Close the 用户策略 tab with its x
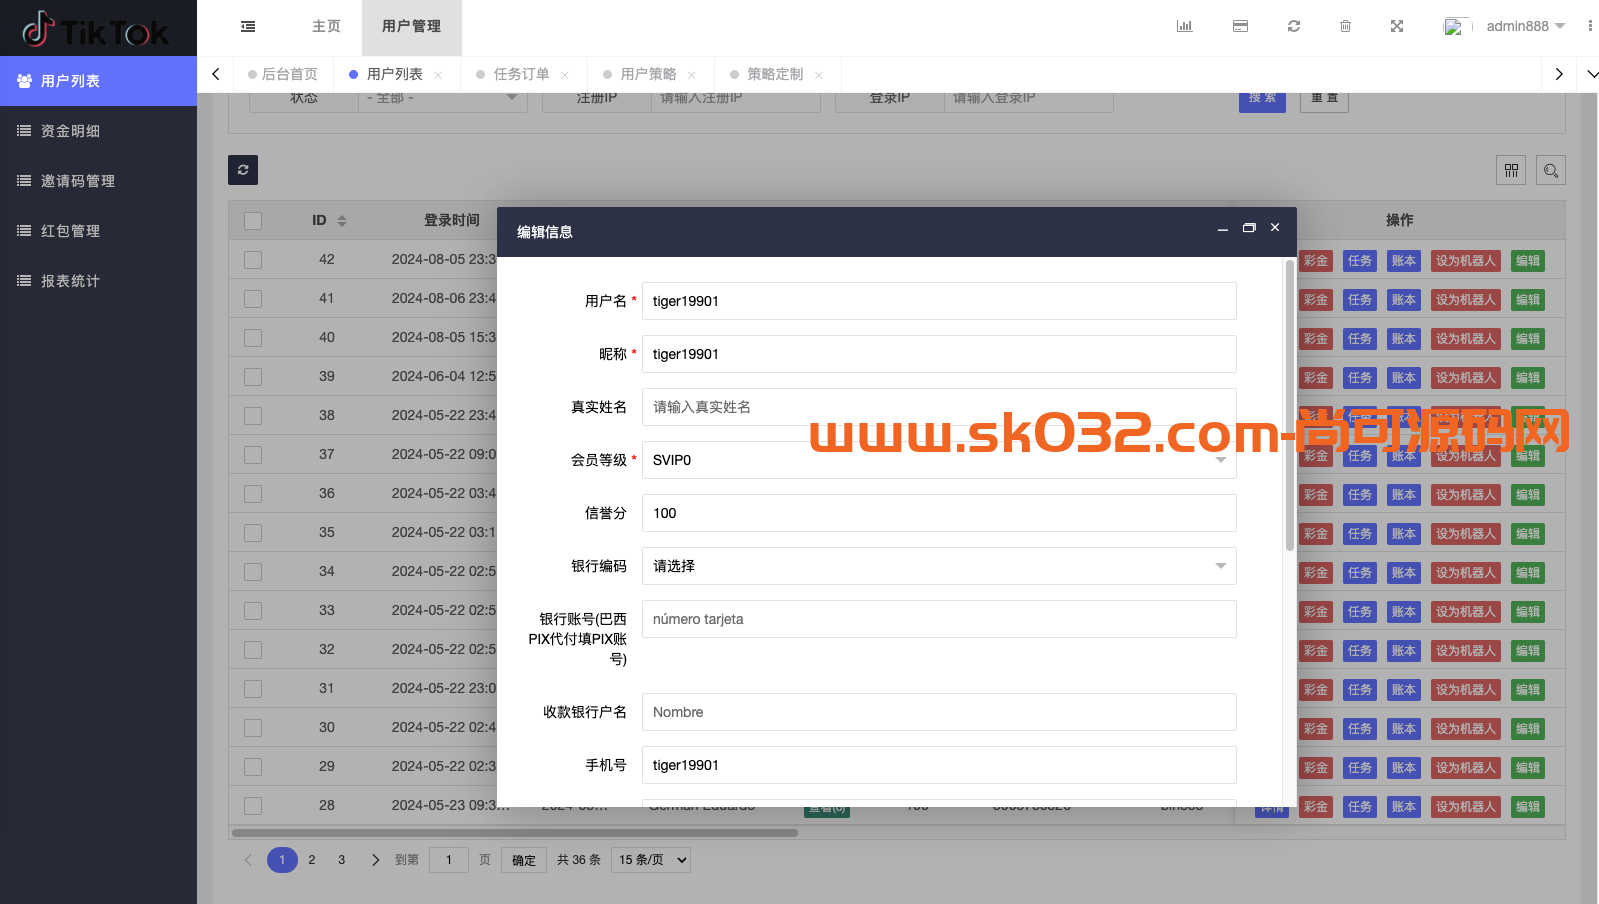1599x904 pixels. click(692, 75)
